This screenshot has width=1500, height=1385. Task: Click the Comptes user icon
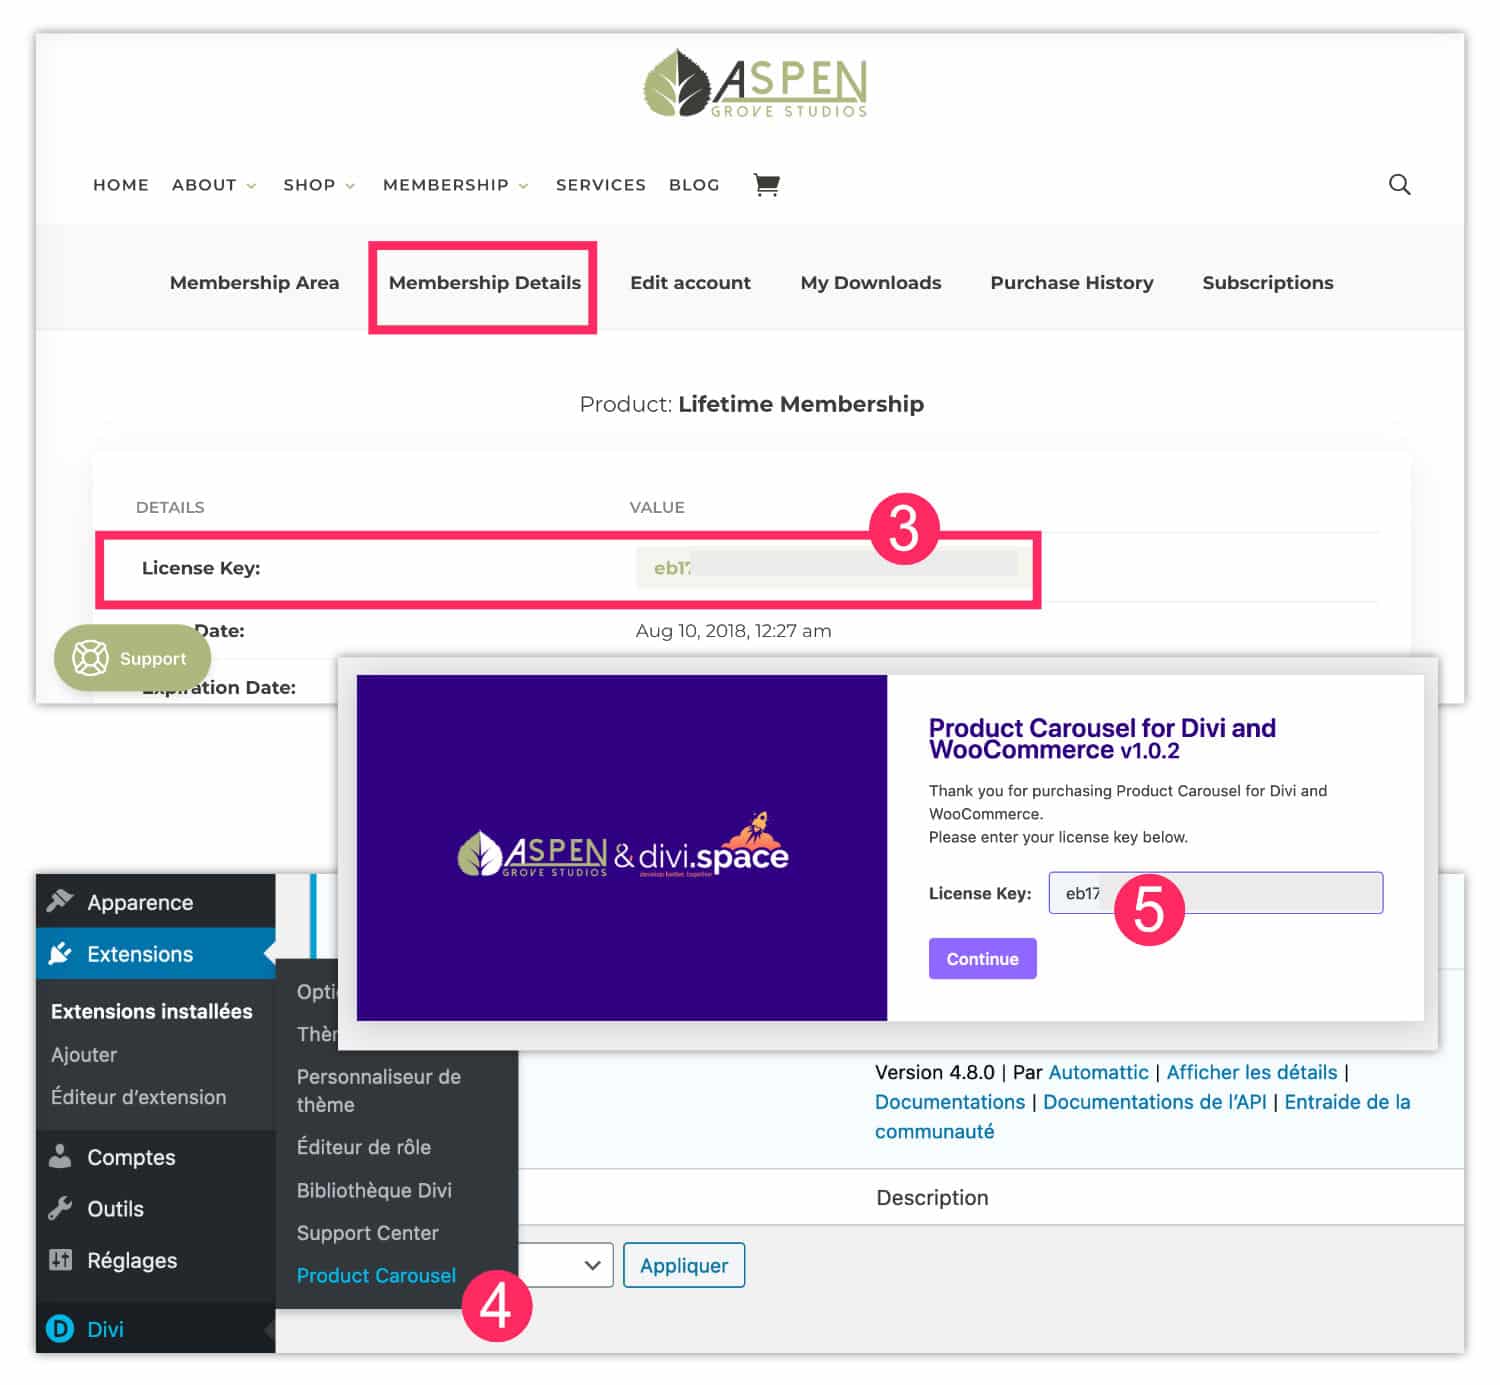point(60,1156)
